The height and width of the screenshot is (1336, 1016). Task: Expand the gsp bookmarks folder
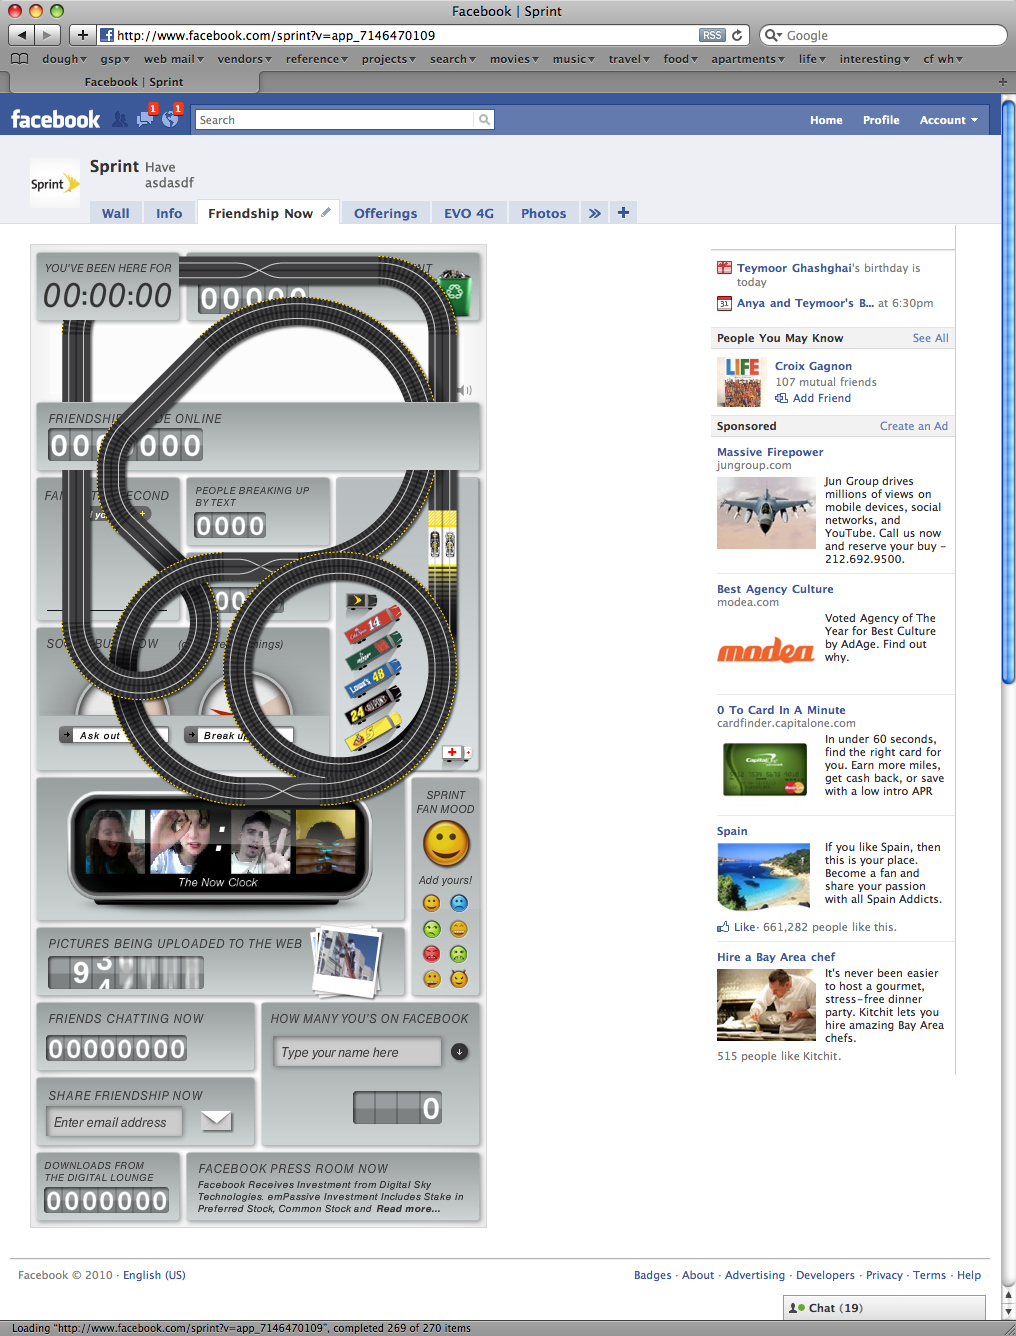point(114,59)
